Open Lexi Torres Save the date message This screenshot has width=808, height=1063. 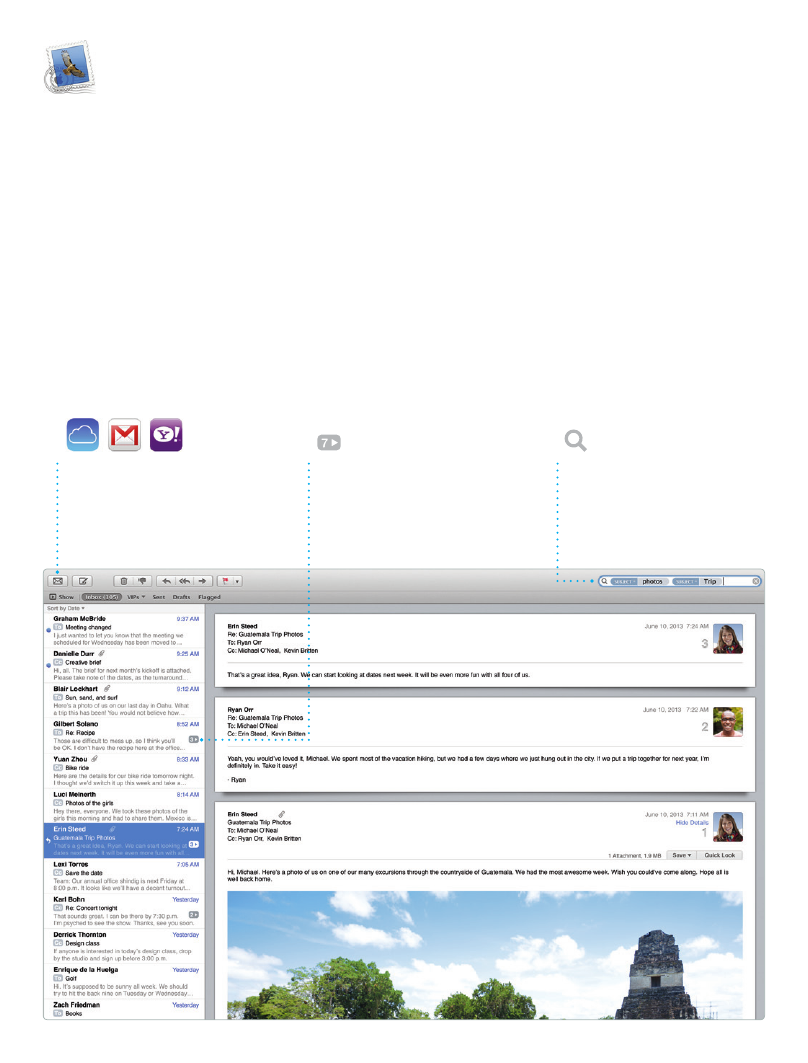point(125,877)
